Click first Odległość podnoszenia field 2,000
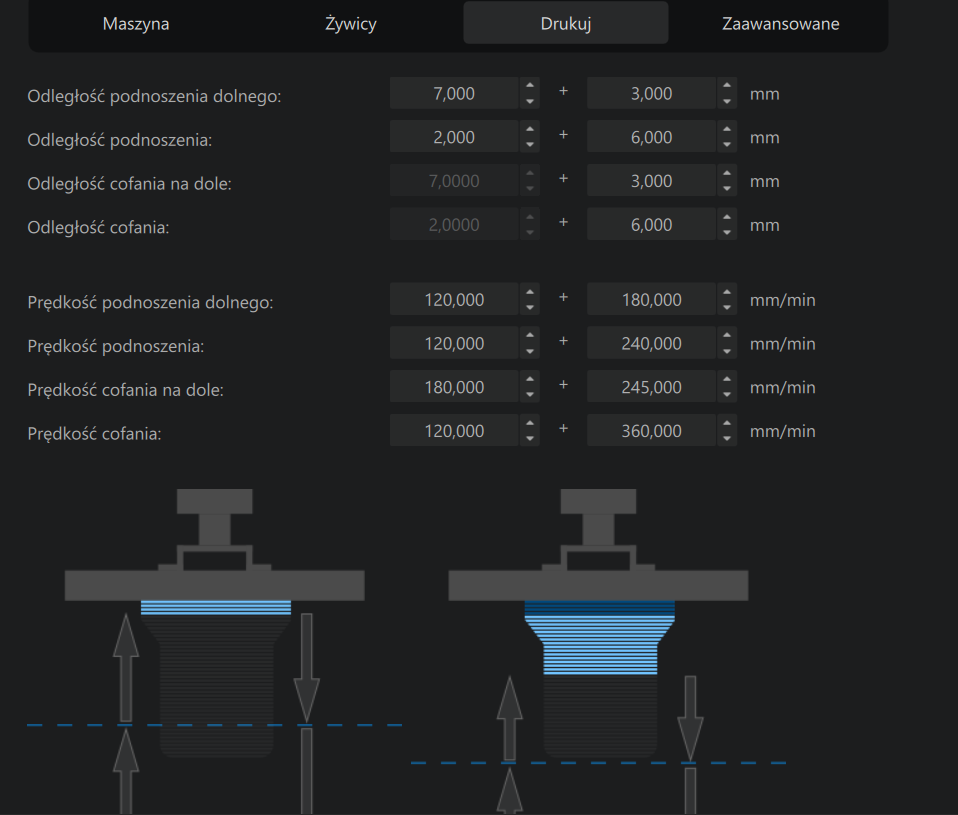Viewport: 958px width, 815px height. click(x=454, y=137)
